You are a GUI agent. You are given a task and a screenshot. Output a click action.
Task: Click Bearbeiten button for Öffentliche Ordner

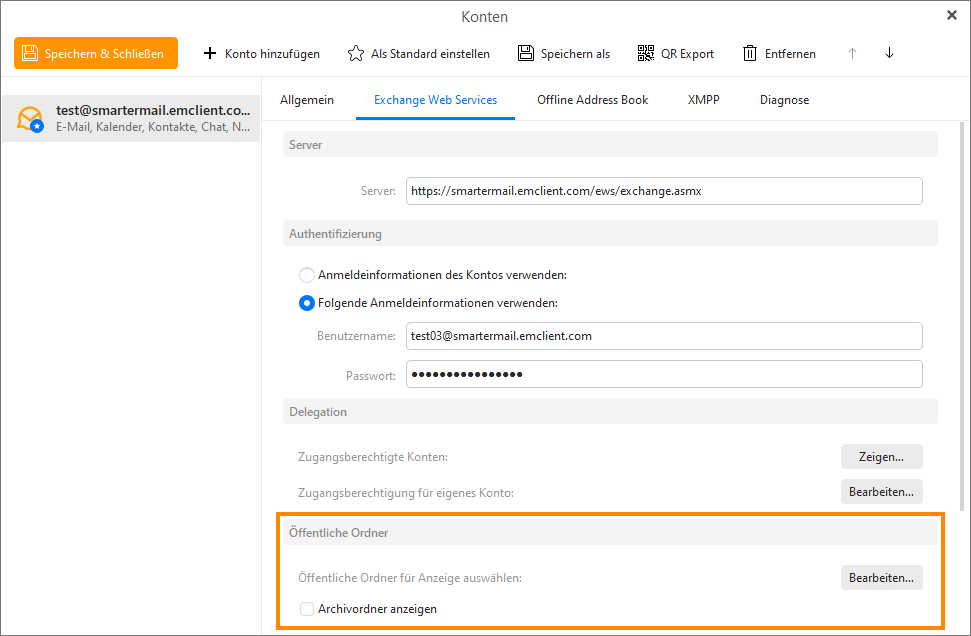[x=881, y=578]
